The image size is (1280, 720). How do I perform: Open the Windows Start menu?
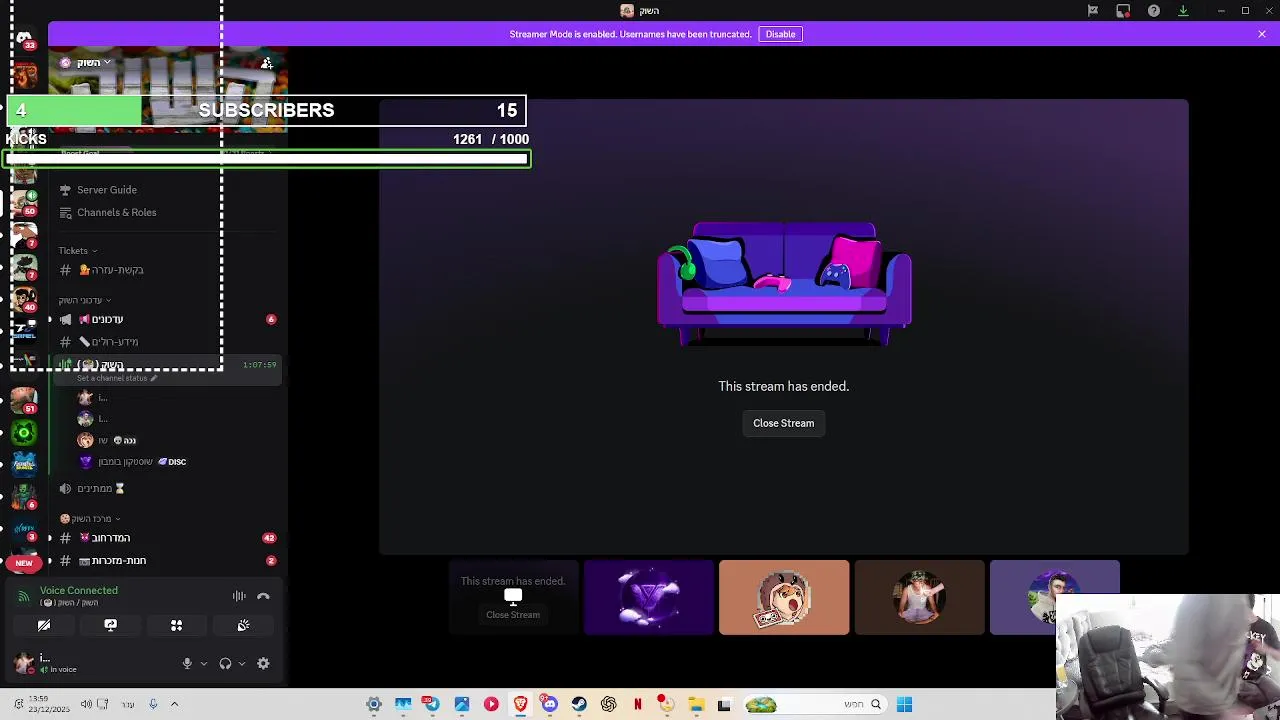[x=904, y=704]
